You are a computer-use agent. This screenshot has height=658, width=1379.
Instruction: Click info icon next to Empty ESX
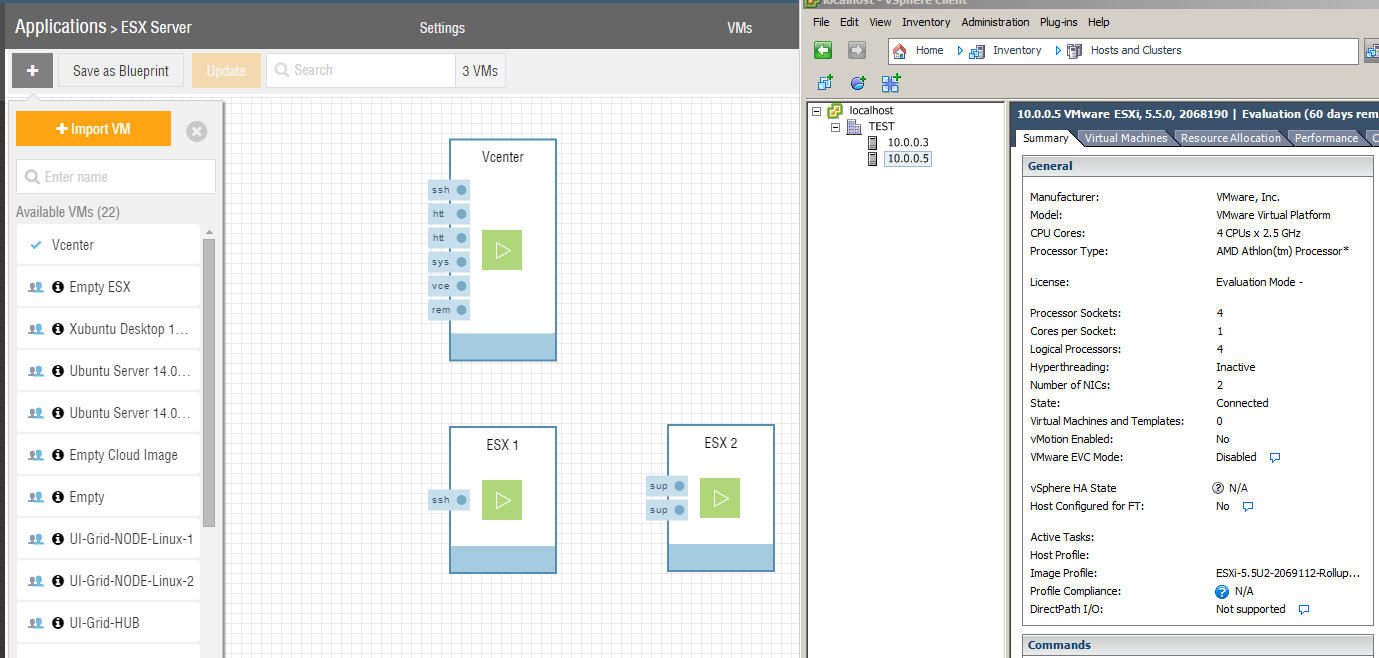coord(58,287)
